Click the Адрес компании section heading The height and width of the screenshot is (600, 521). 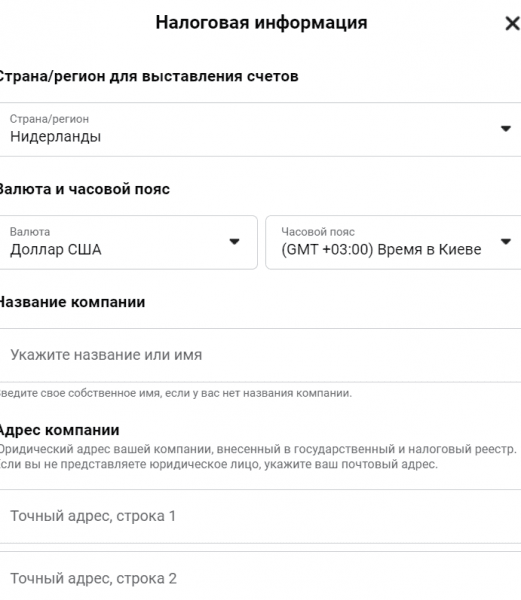59,430
